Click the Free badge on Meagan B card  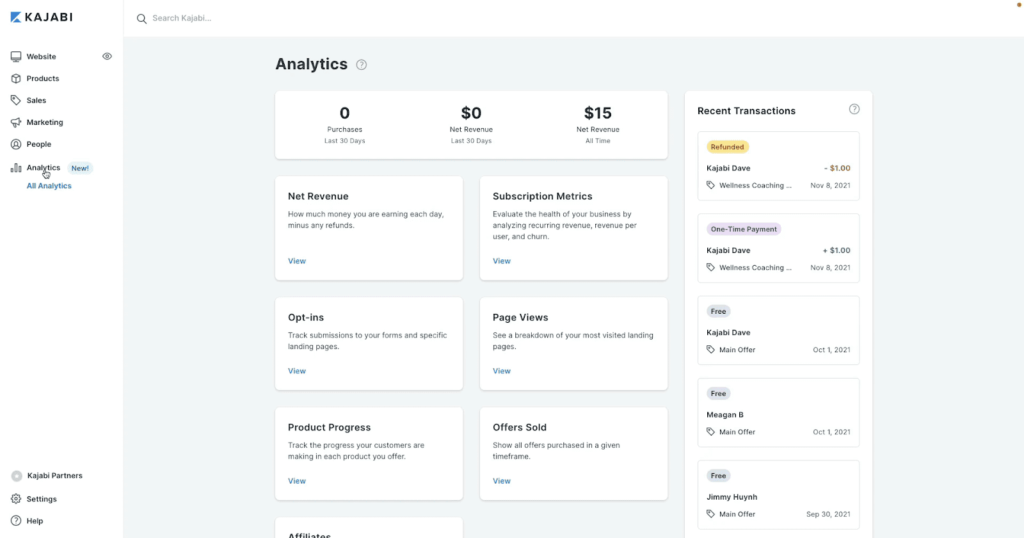pos(718,394)
